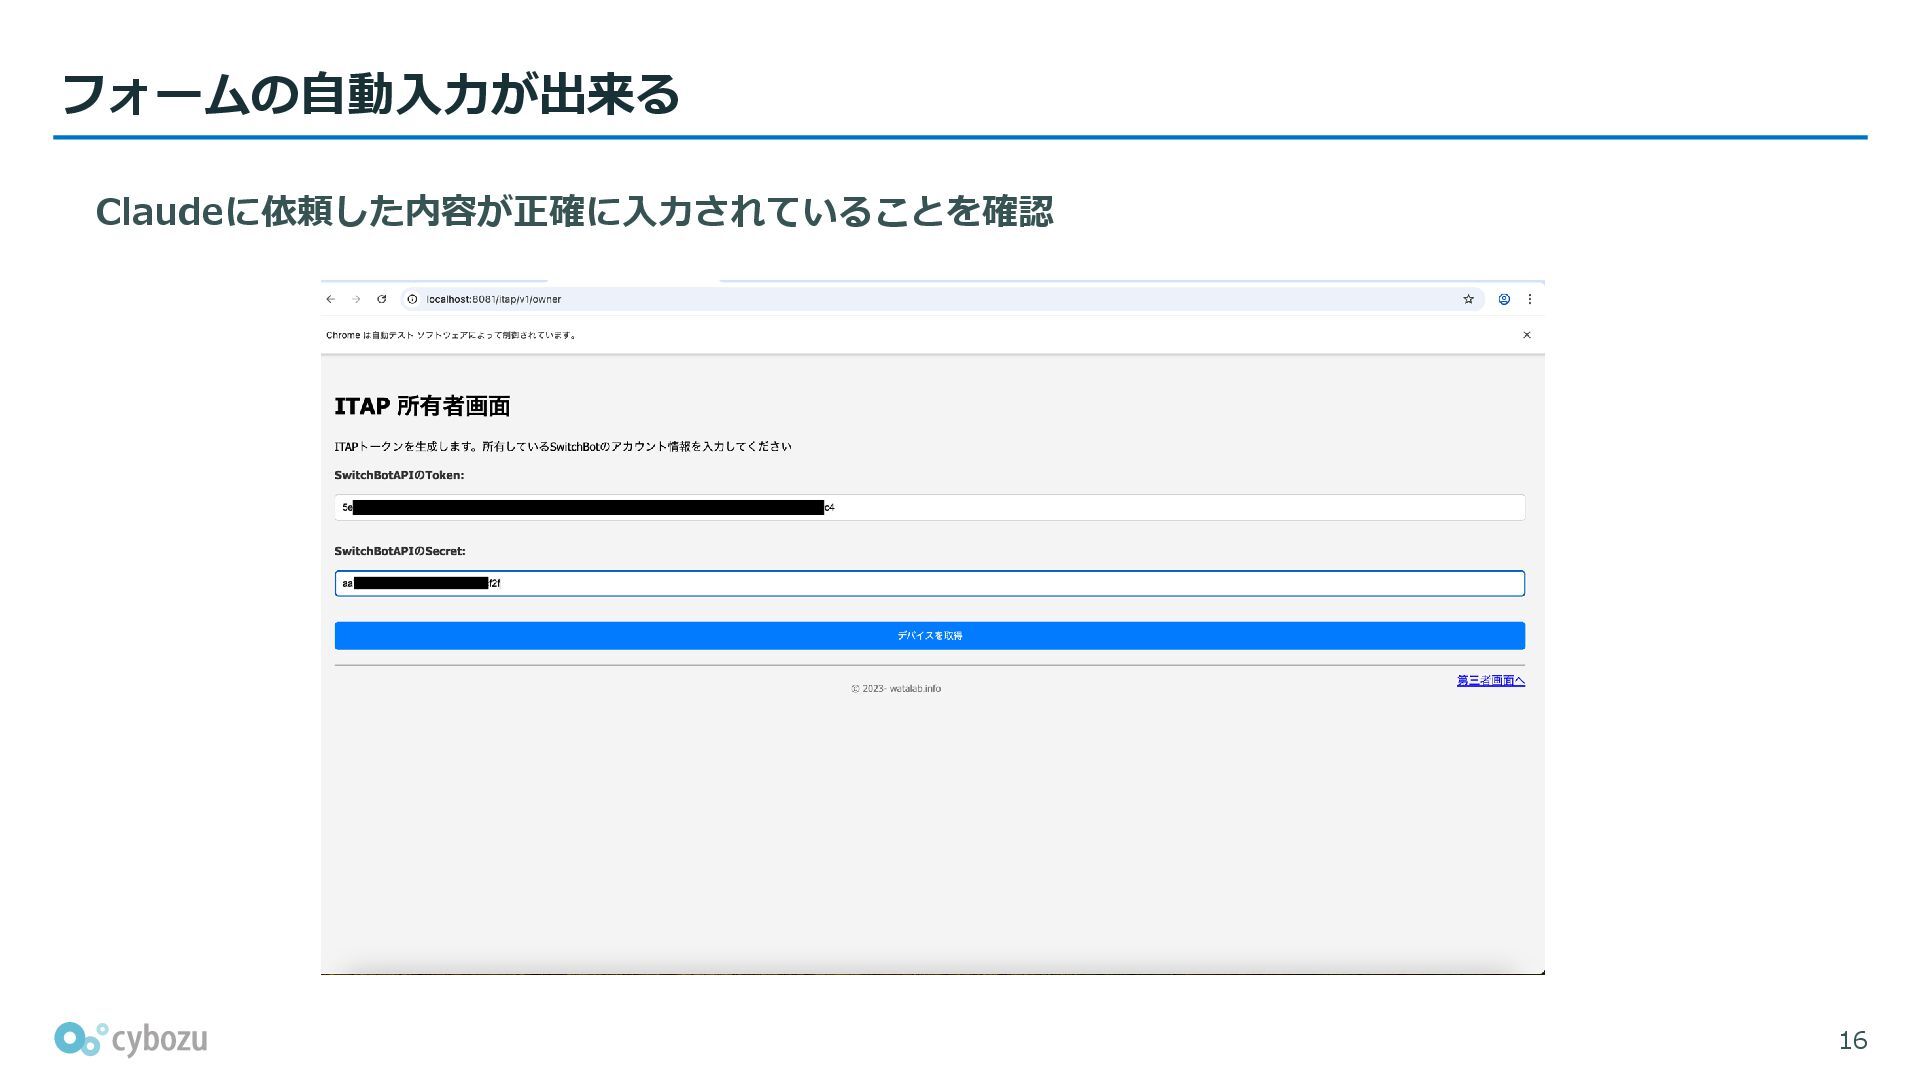Screen dimensions: 1920x1080
Task: Click the SwitchBotAPIのSecret label
Action: point(399,552)
